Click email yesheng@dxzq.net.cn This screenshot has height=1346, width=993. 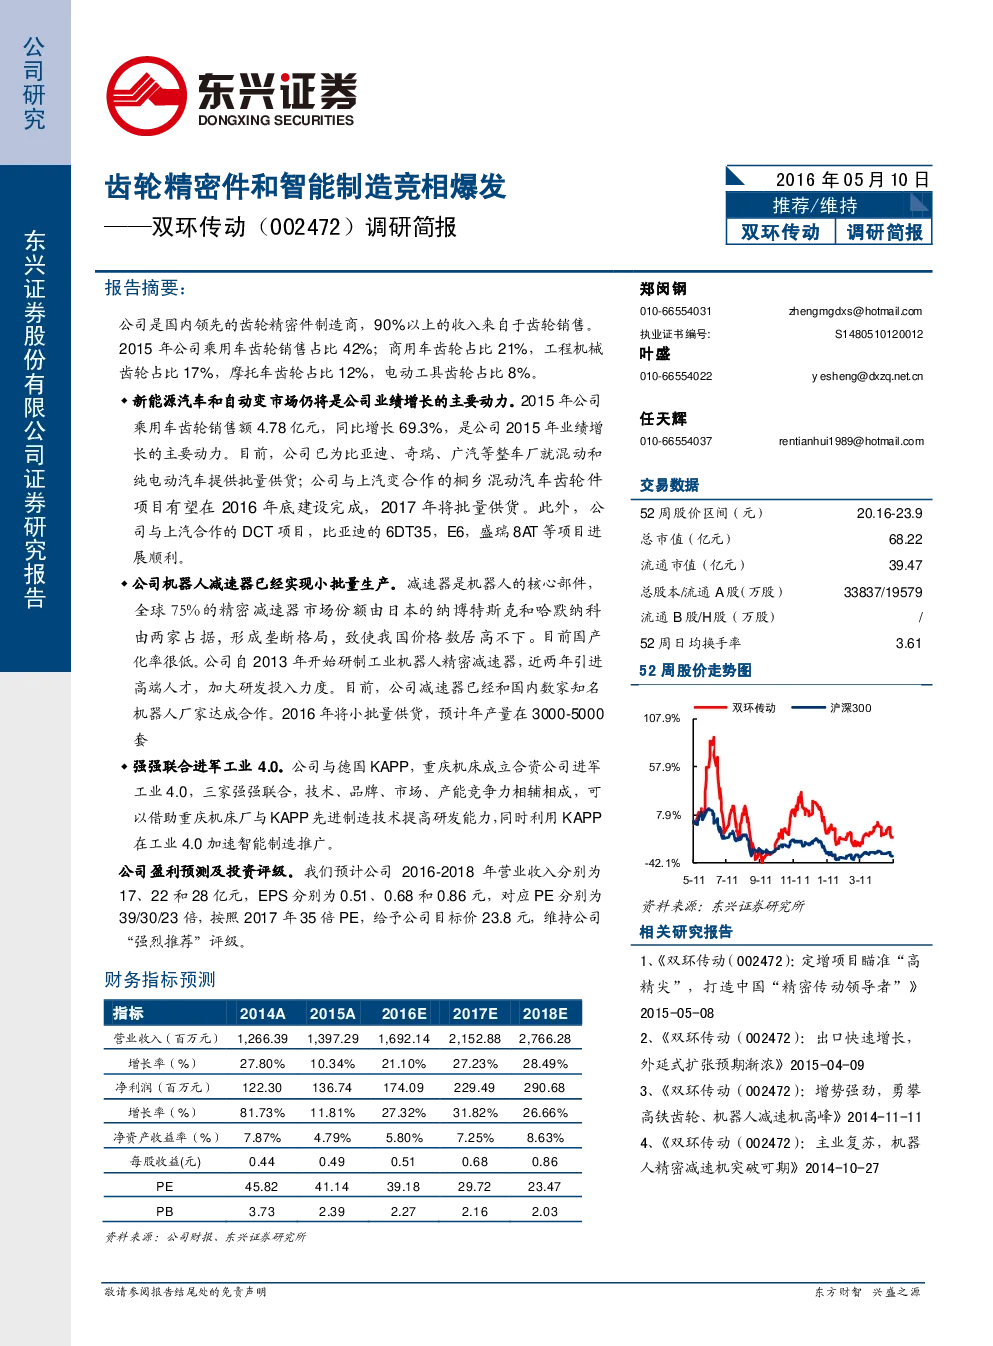tap(867, 377)
